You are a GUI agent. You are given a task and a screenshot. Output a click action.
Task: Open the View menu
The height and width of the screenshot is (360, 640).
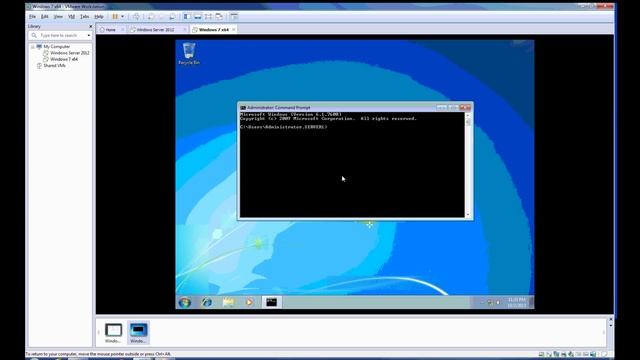pos(58,17)
